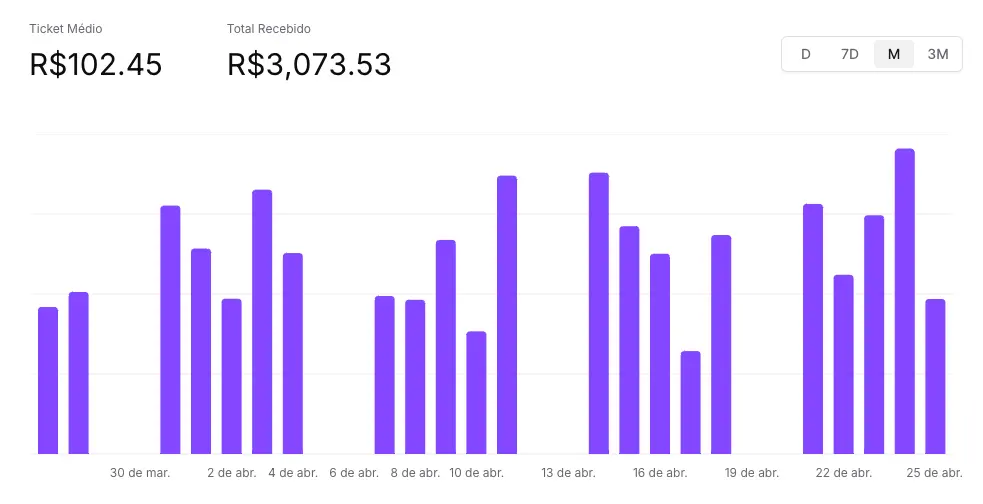Select the M monthly range
The height and width of the screenshot is (504, 983).
coord(893,54)
